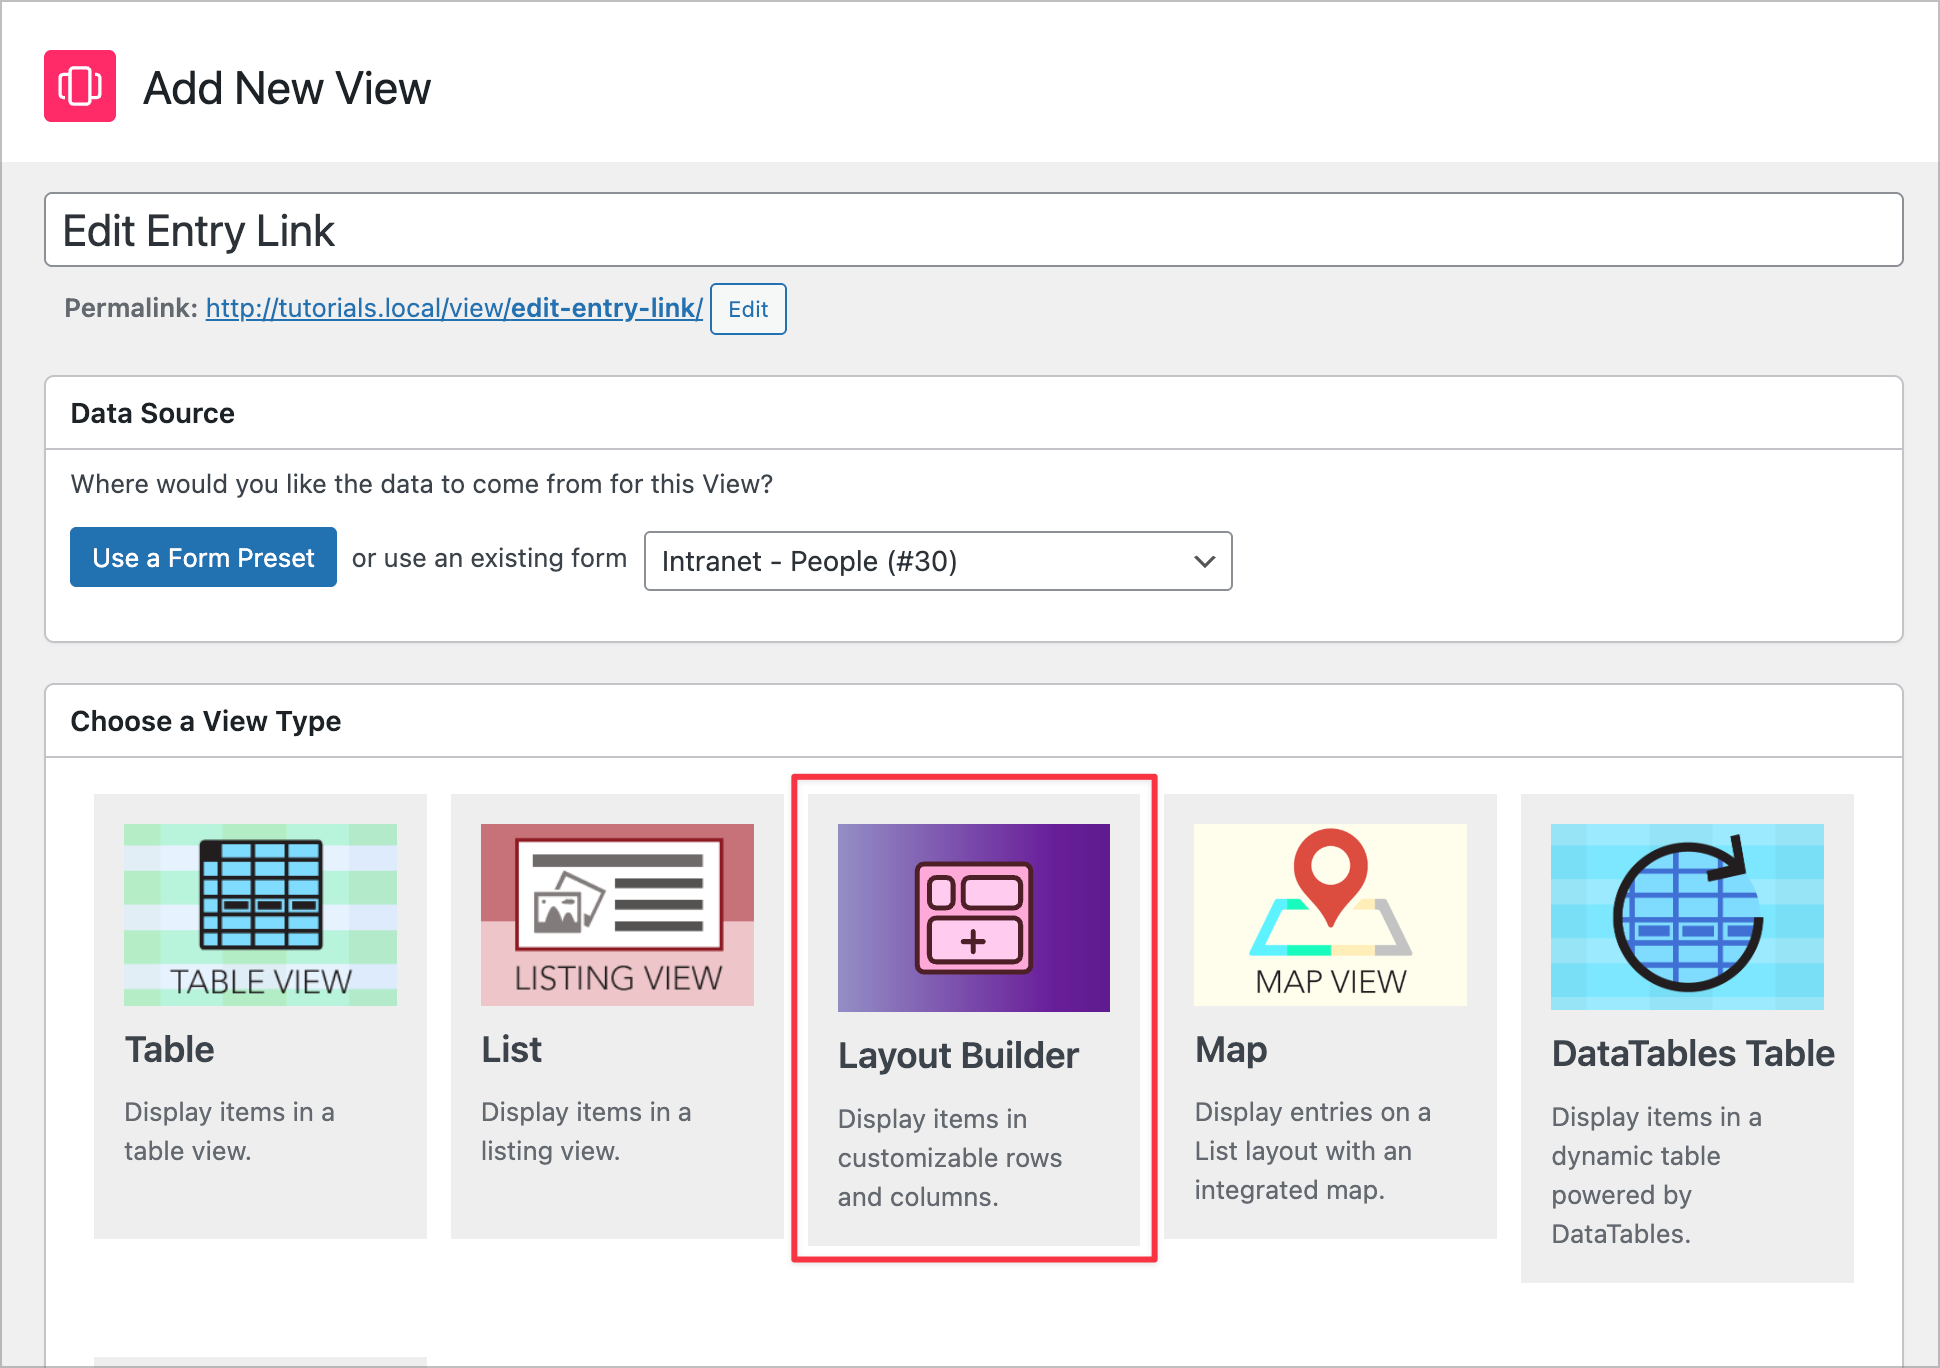Screen dimensions: 1940x1368
Task: Open the edit-entry-link permalink URL
Action: tap(454, 308)
